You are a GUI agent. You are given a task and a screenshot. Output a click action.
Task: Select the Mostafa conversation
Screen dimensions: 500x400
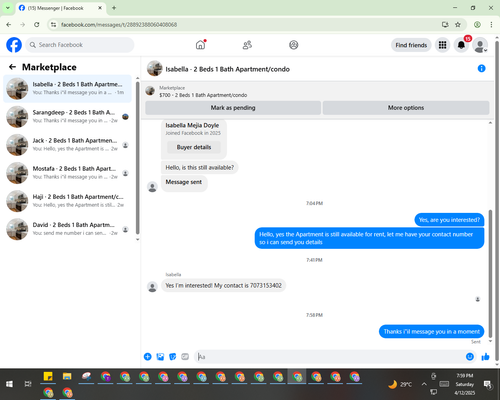67,173
